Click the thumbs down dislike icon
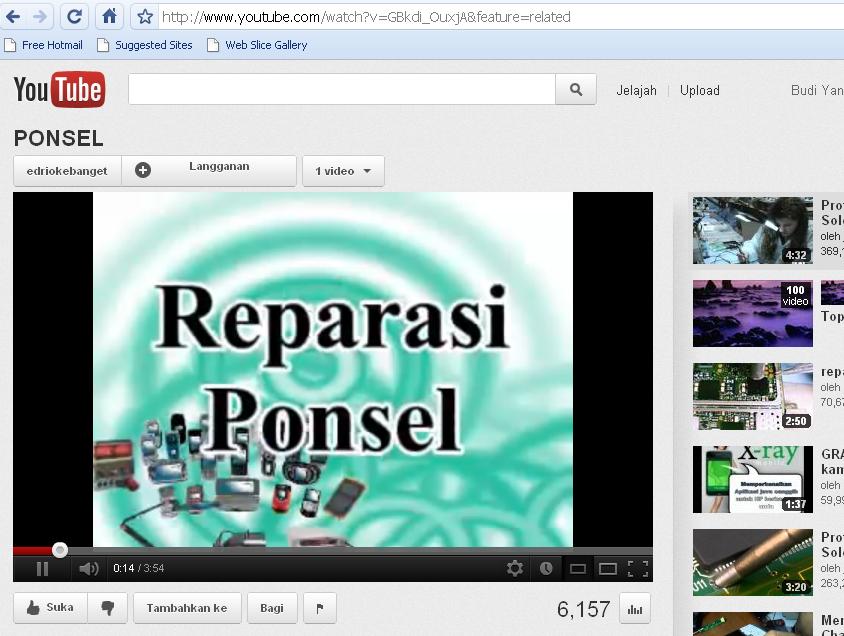Screen dimensions: 844x636 [108, 608]
